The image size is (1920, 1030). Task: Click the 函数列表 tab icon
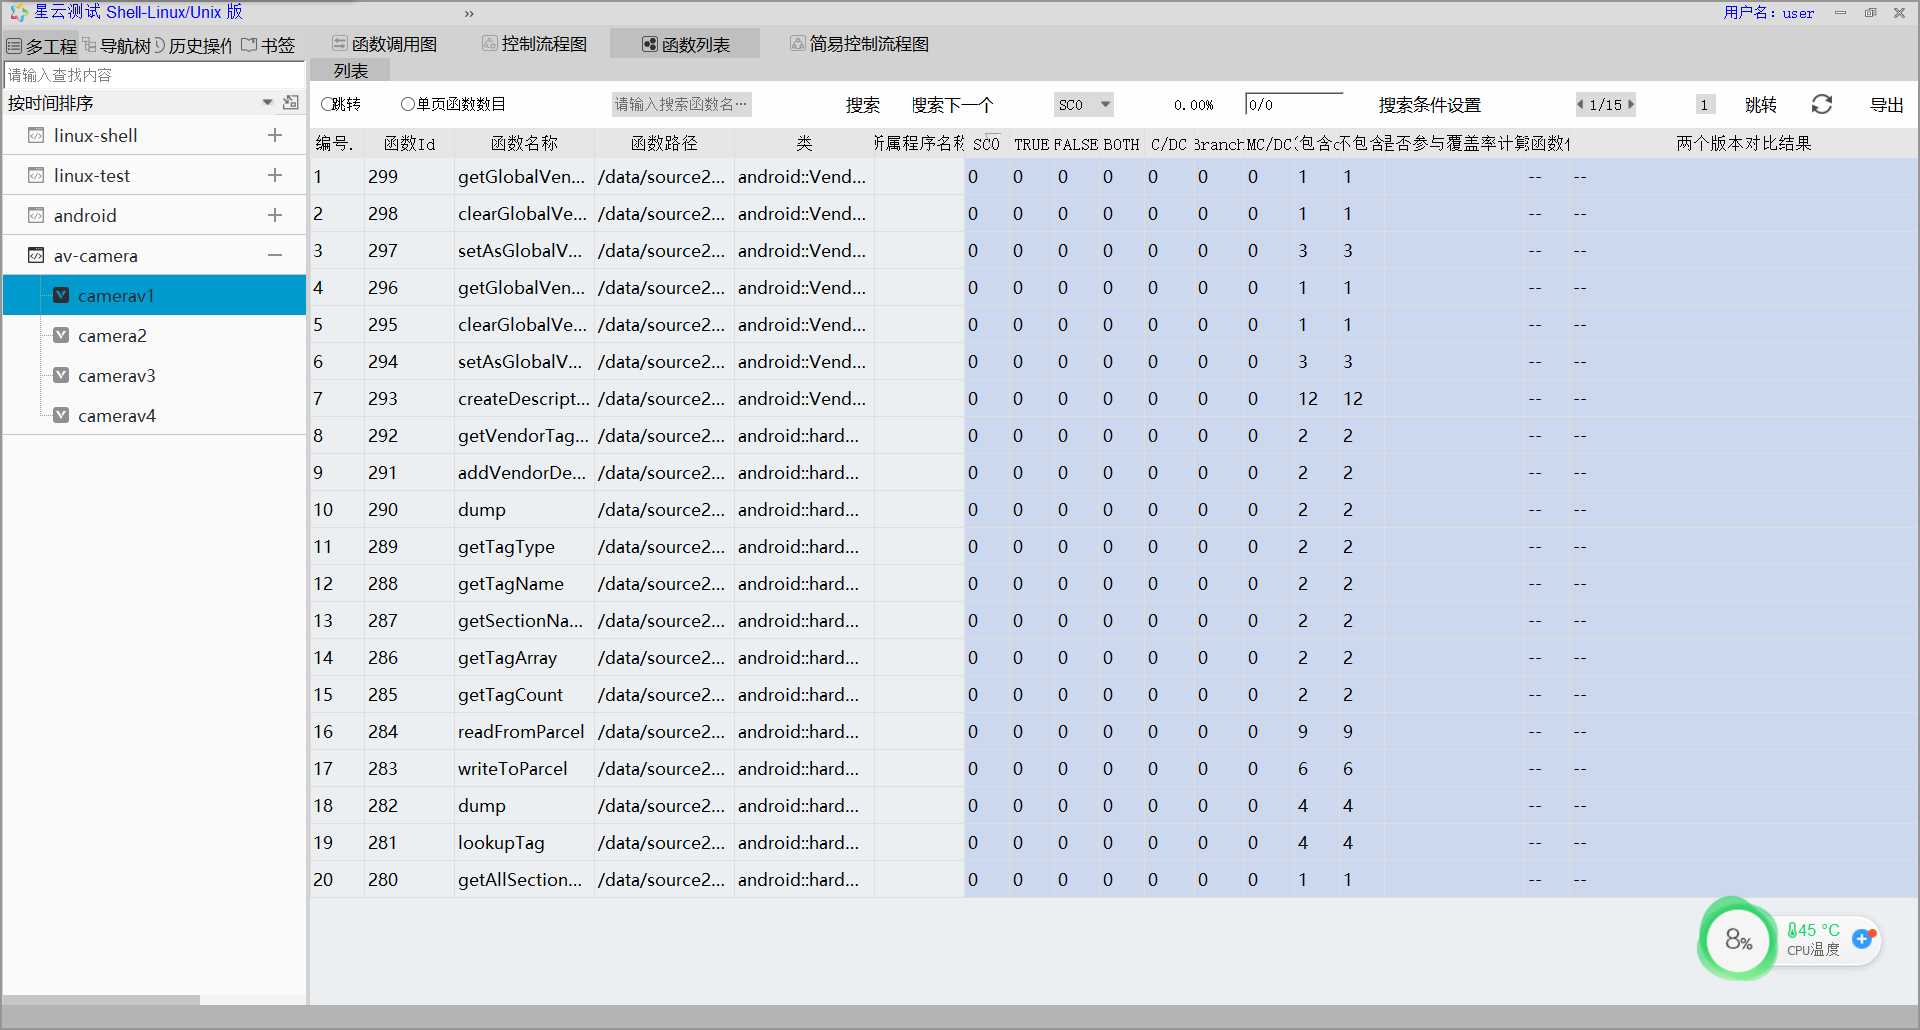coord(650,44)
